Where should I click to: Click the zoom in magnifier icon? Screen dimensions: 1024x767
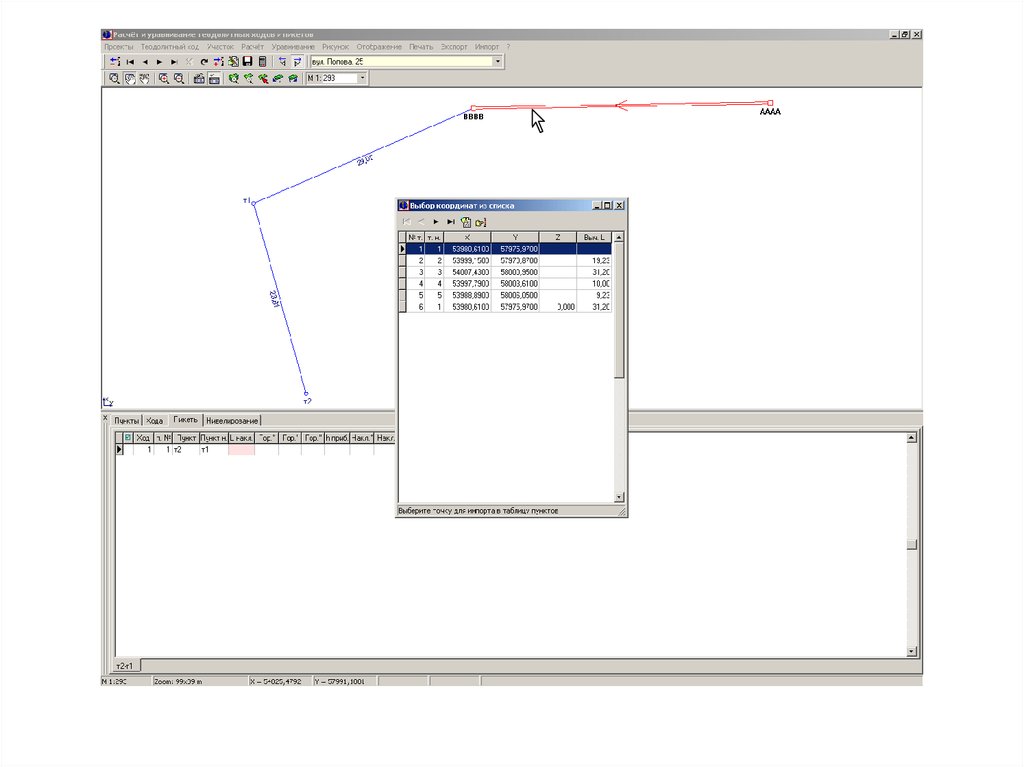coord(163,78)
